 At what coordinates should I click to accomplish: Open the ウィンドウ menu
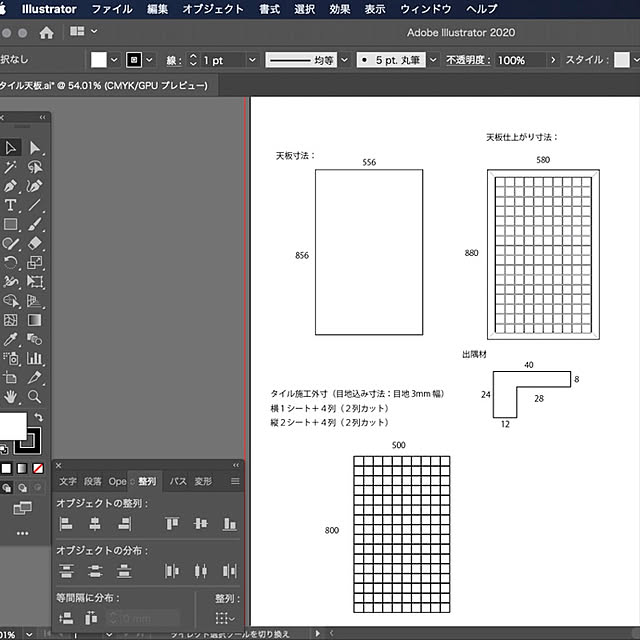click(426, 9)
